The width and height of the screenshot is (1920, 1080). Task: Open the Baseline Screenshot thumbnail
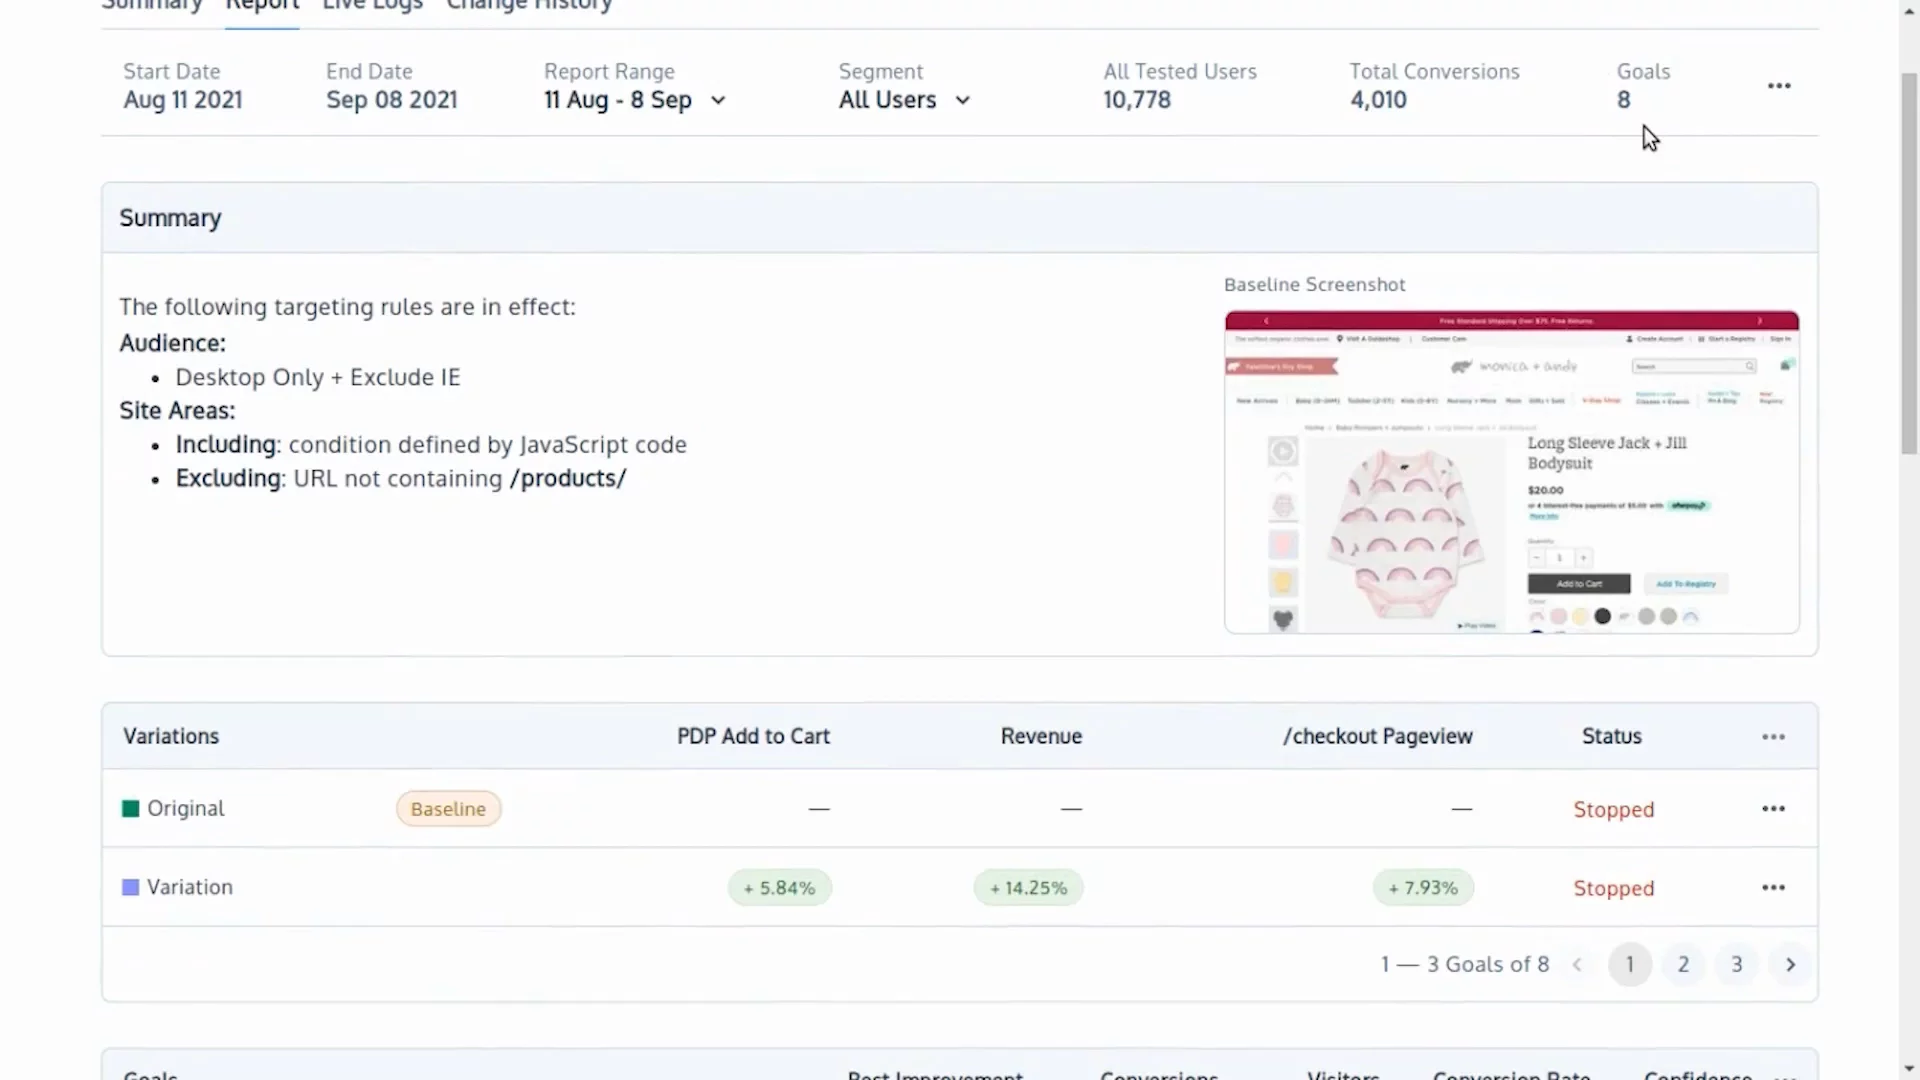pos(1511,472)
